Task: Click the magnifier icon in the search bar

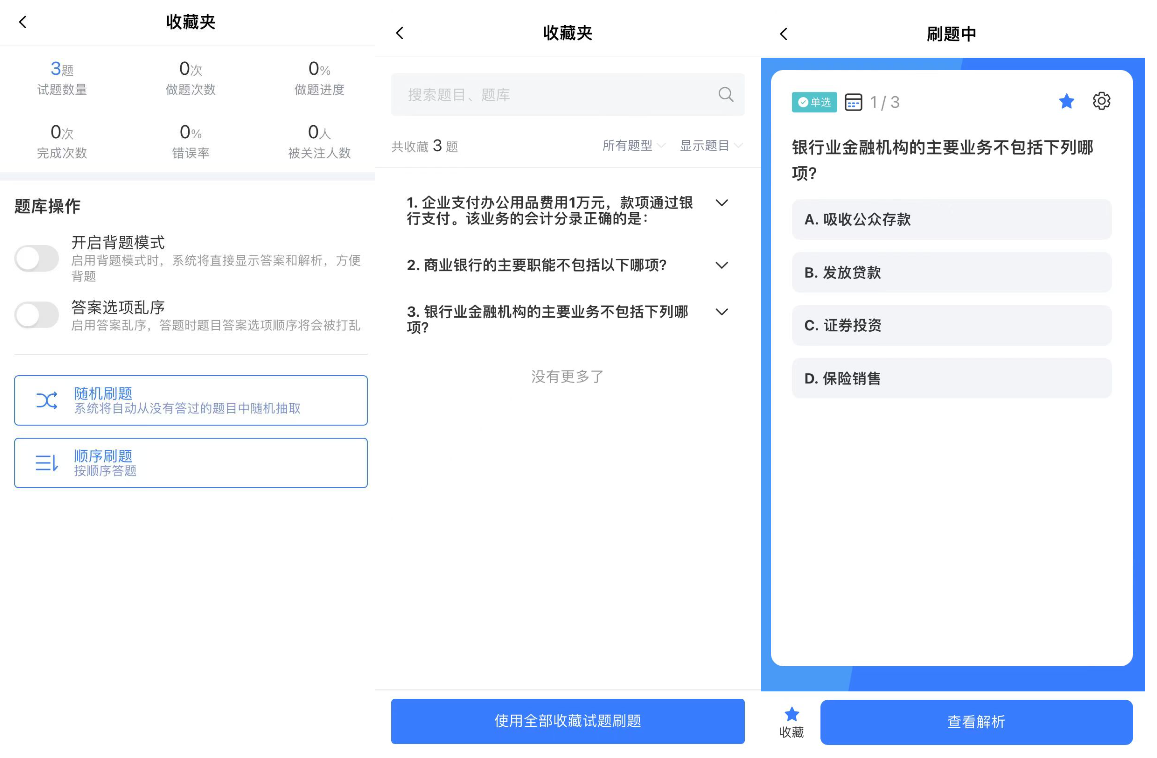Action: tap(726, 94)
